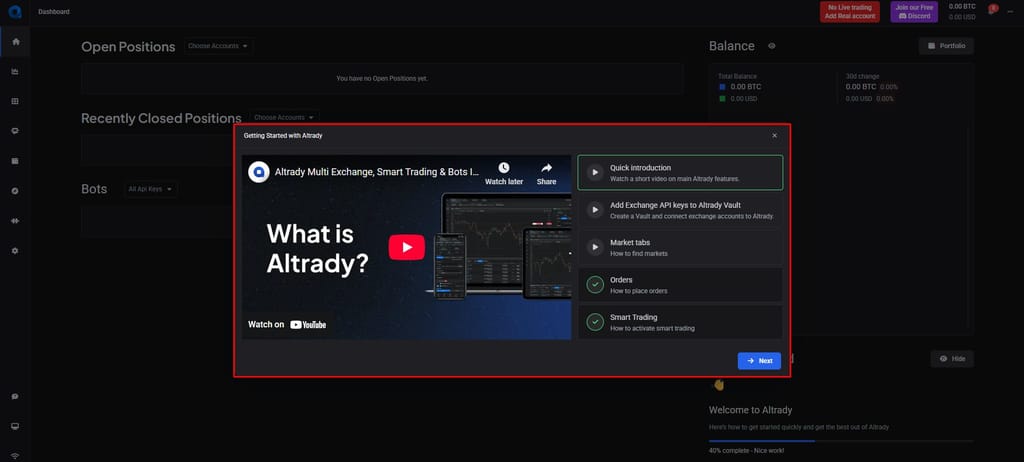Click the monitor icon near sidebar bottom
The image size is (1024, 462).
coord(15,426)
